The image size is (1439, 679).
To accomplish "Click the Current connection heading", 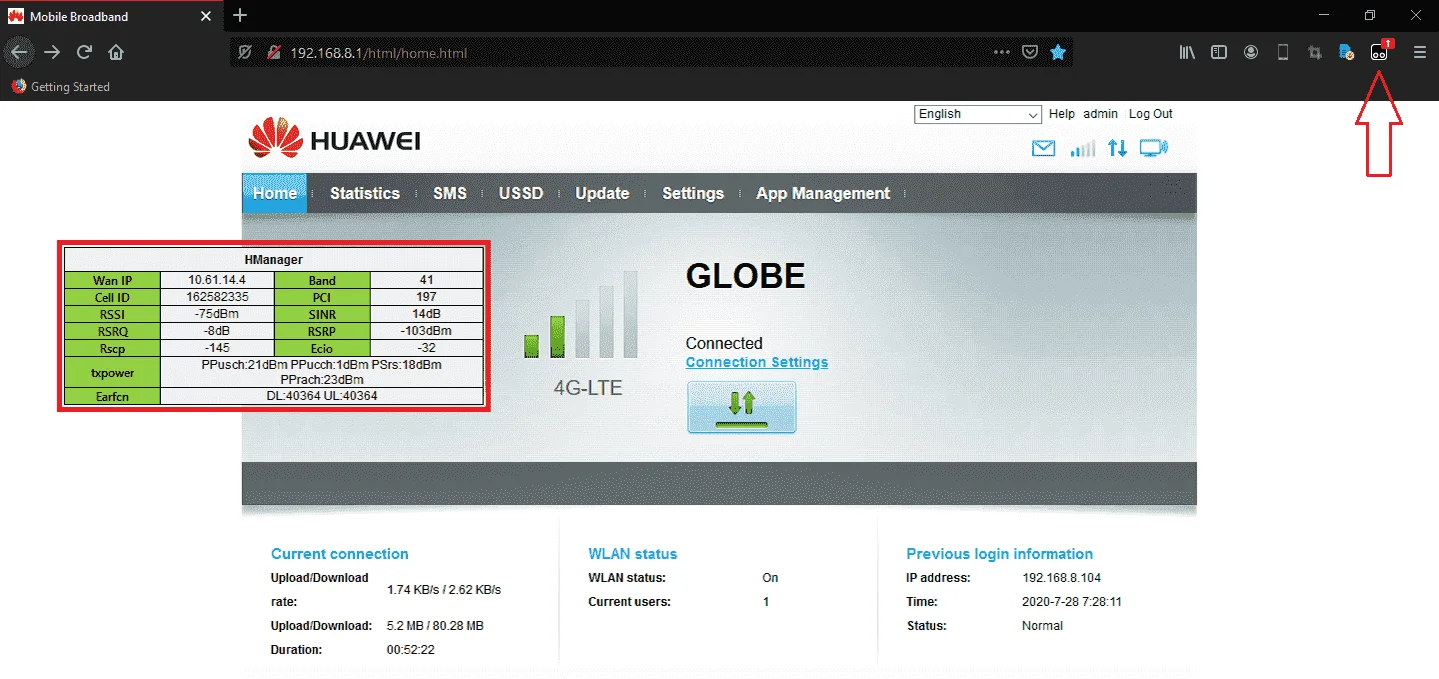I will click(x=340, y=554).
